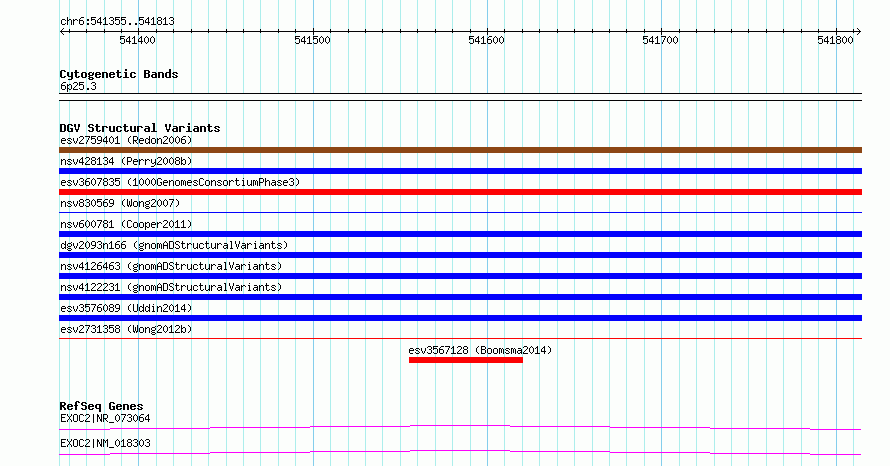Open the nsv4122231 (gnomADStructuralVariants) label
890x466 pixels.
[171, 287]
